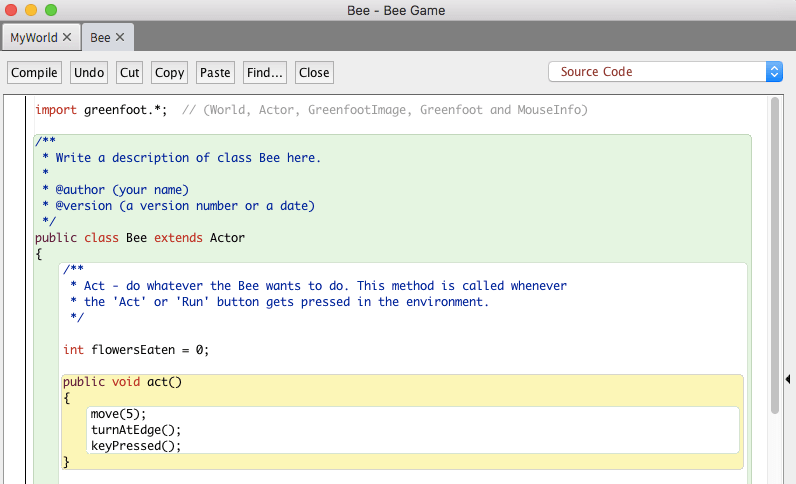
Task: Click the keyPressed() line in act method
Action: pyautogui.click(x=135, y=446)
